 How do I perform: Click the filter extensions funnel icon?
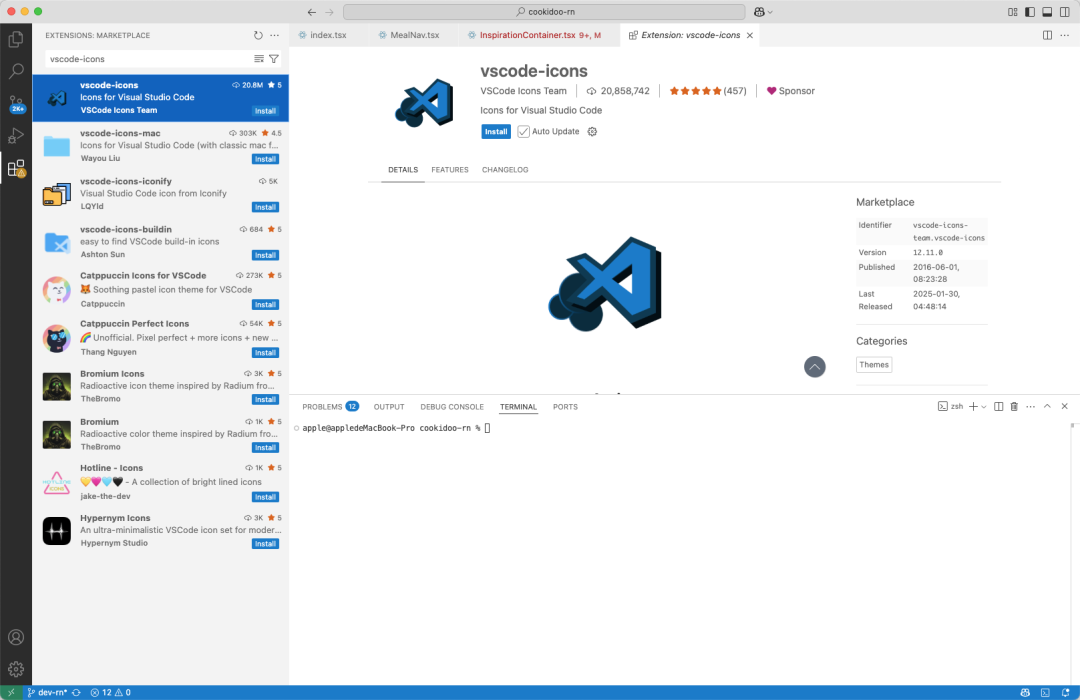click(x=274, y=59)
